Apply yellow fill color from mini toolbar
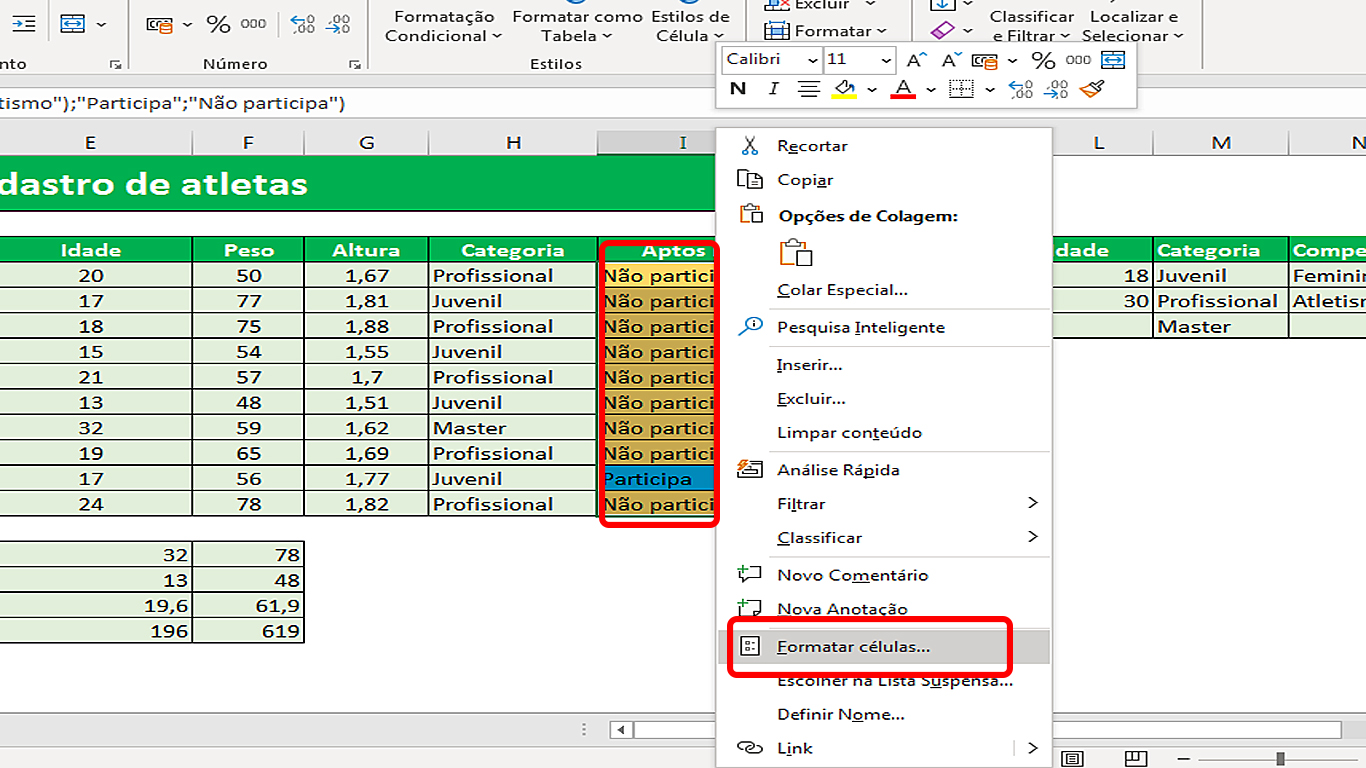1366x768 pixels. (845, 89)
